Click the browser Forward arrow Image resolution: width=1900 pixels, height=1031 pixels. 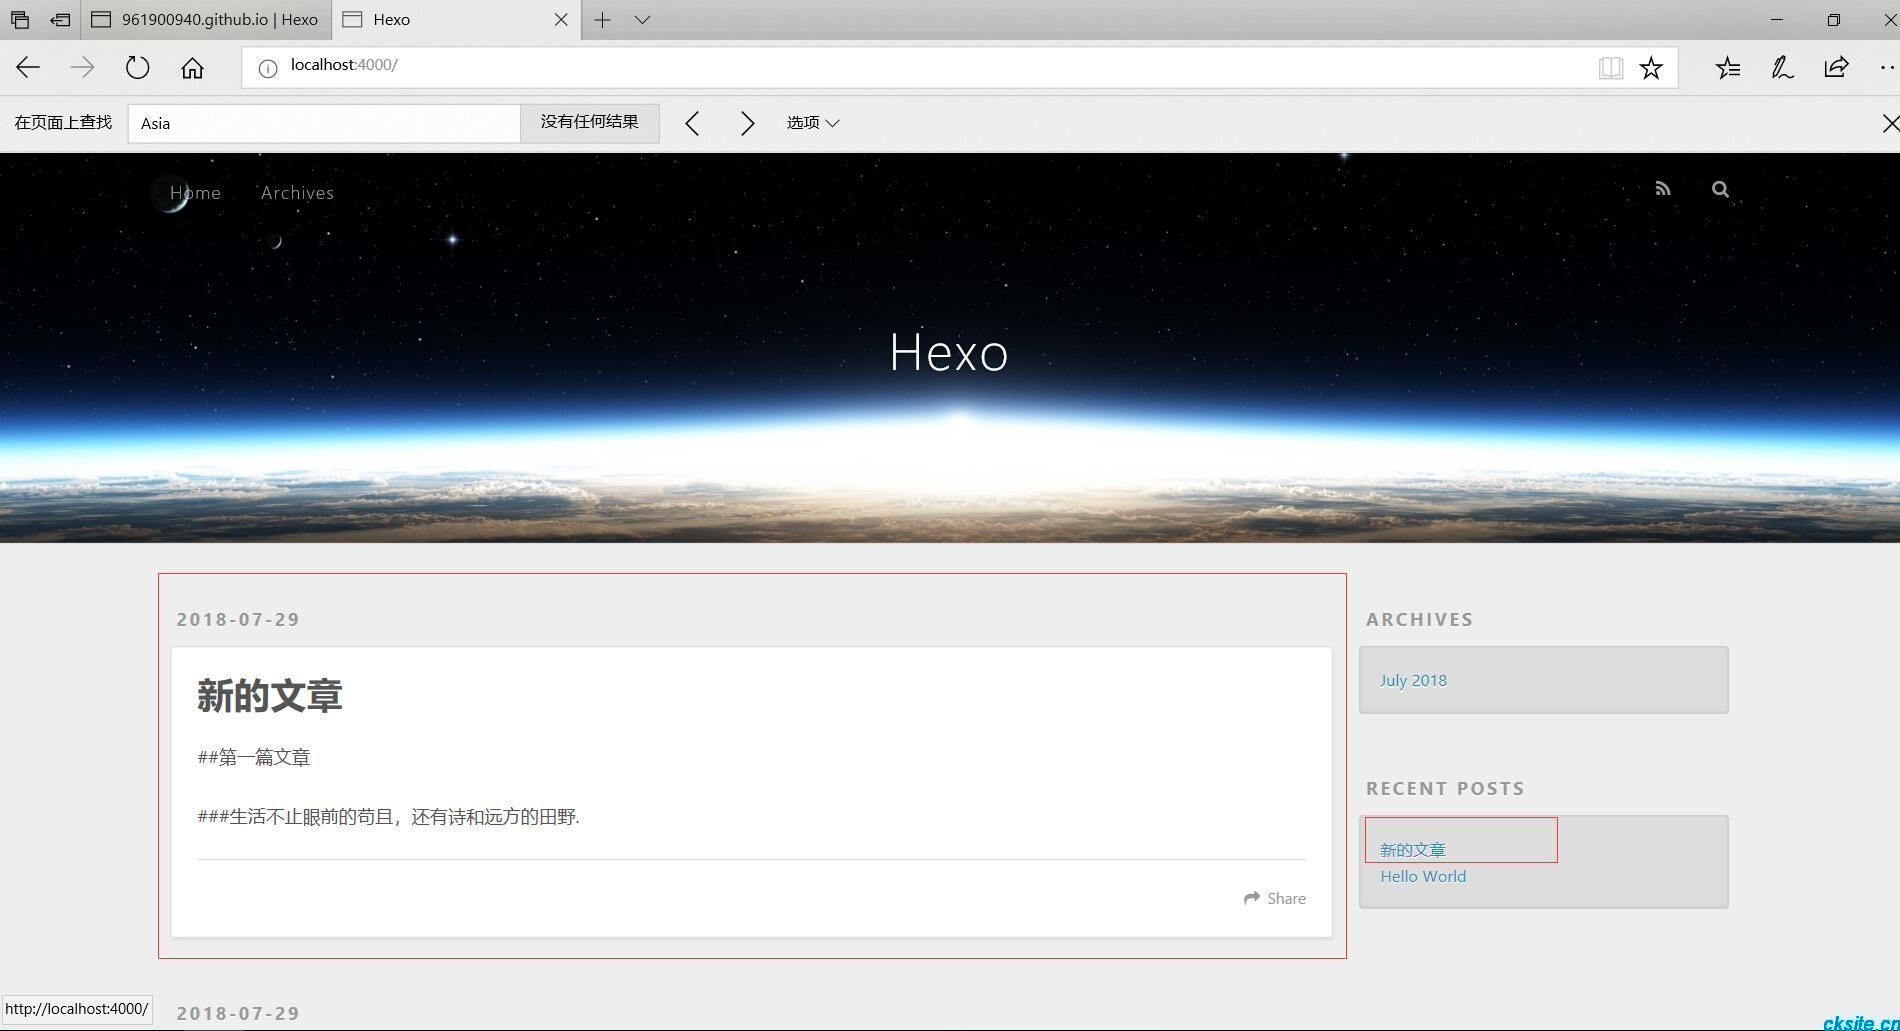click(x=82, y=67)
